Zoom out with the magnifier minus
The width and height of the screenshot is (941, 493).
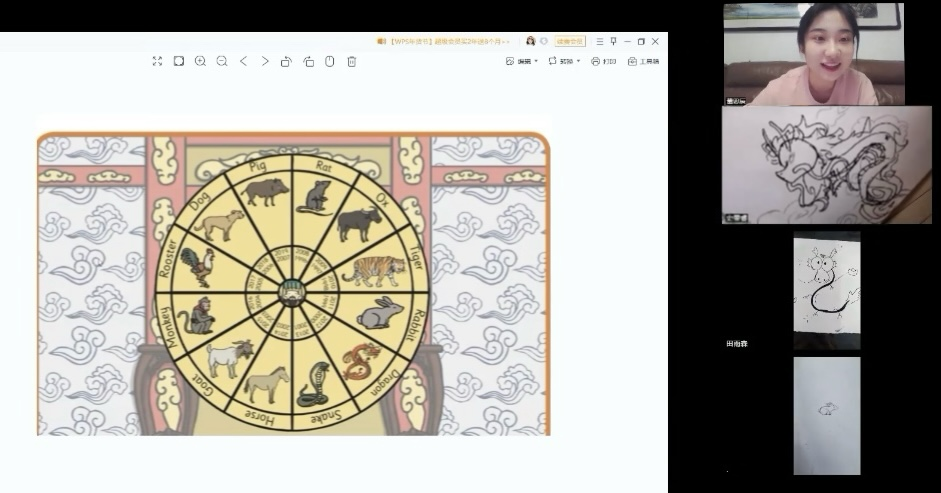[x=222, y=61]
